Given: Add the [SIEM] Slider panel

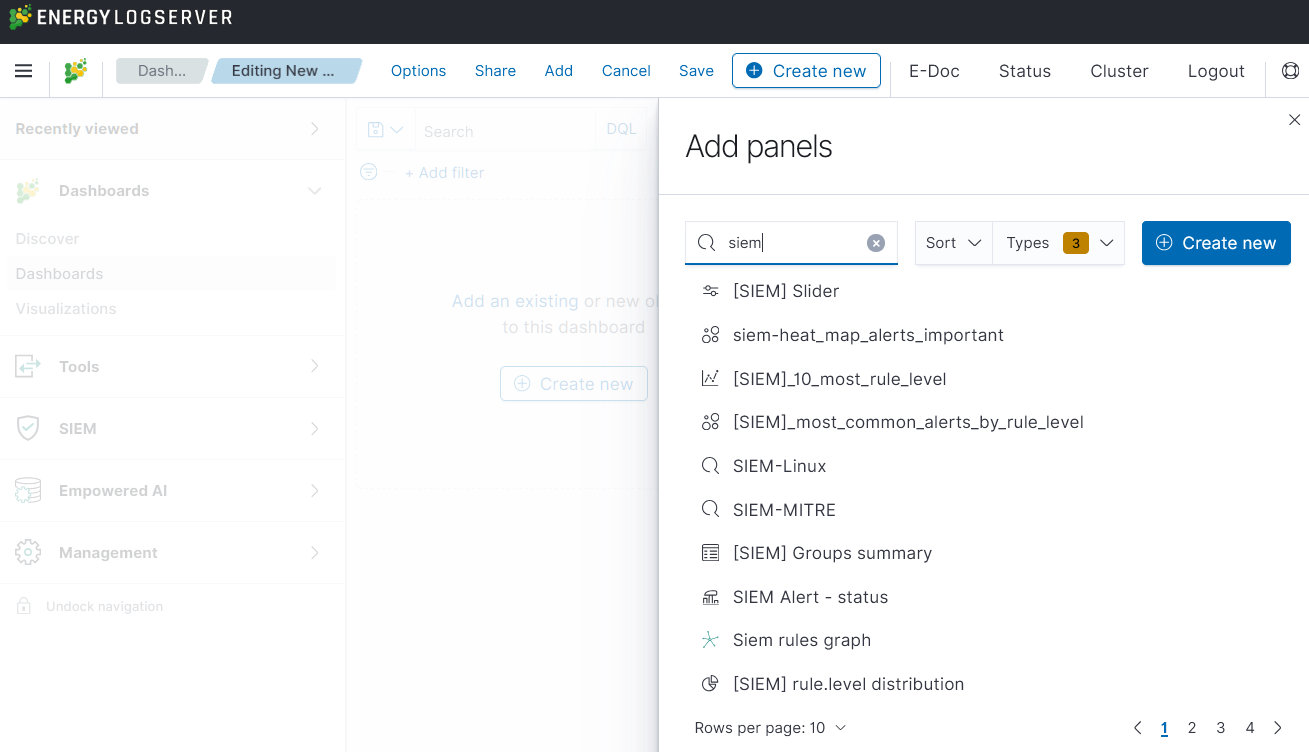Looking at the screenshot, I should [785, 291].
